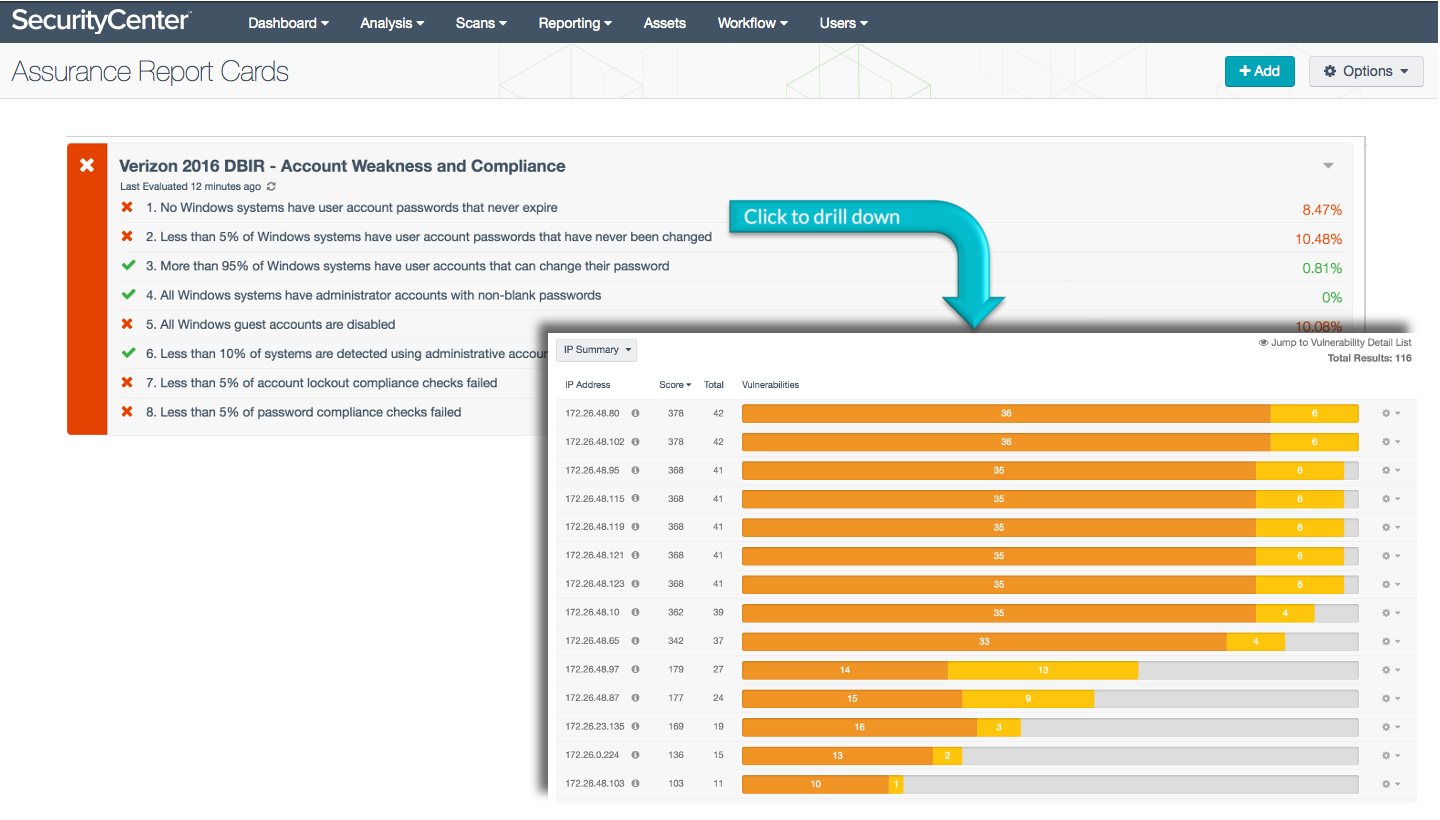Open gear menu for row 172.26.48.80
The image size is (1440, 820).
tap(1390, 413)
